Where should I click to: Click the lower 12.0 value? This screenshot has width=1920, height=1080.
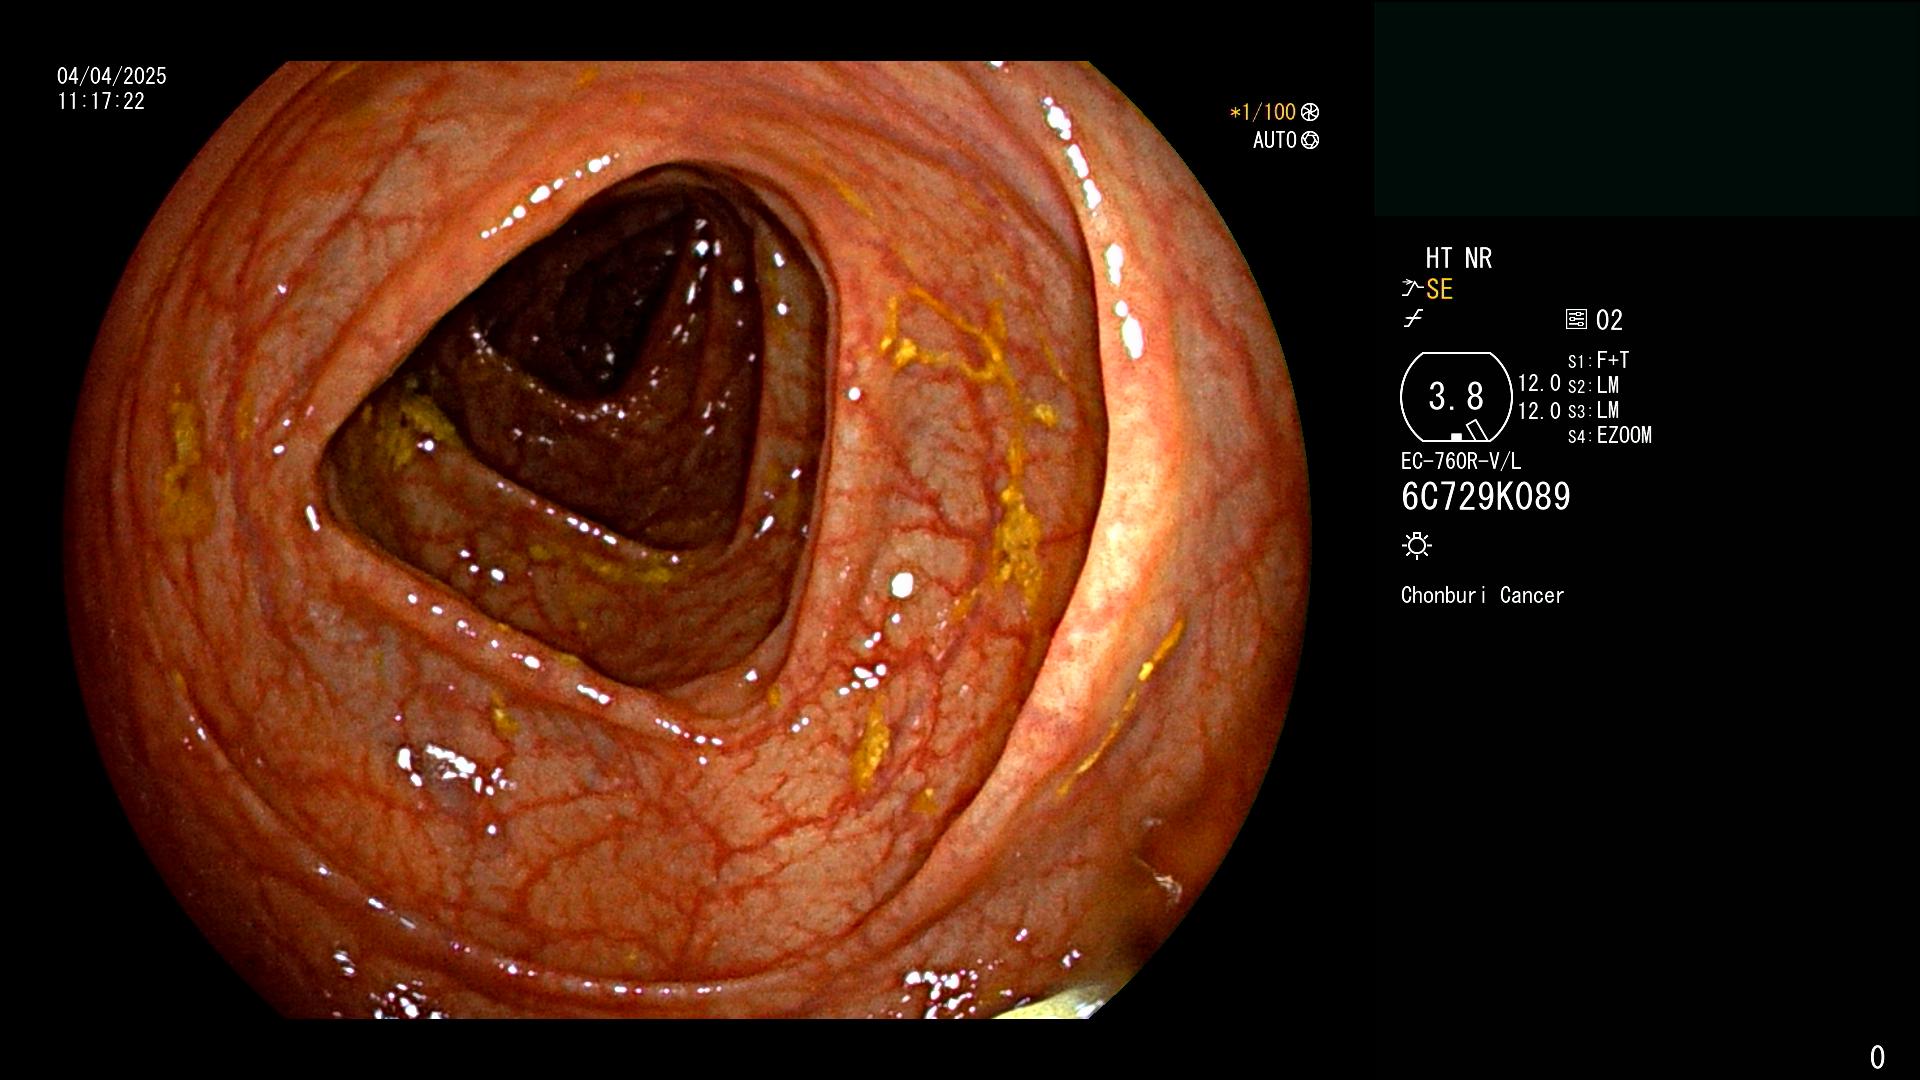click(1539, 411)
